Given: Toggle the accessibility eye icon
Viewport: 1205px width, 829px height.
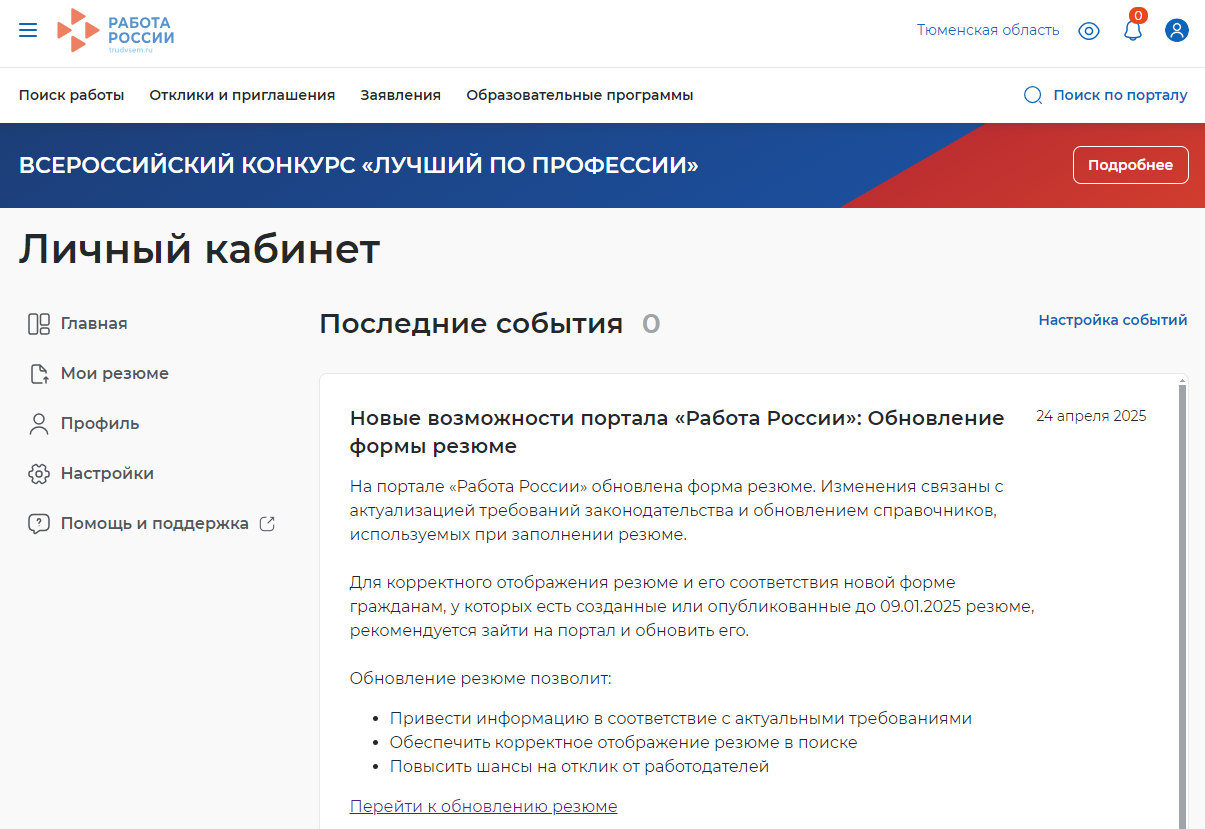Looking at the screenshot, I should pos(1089,31).
